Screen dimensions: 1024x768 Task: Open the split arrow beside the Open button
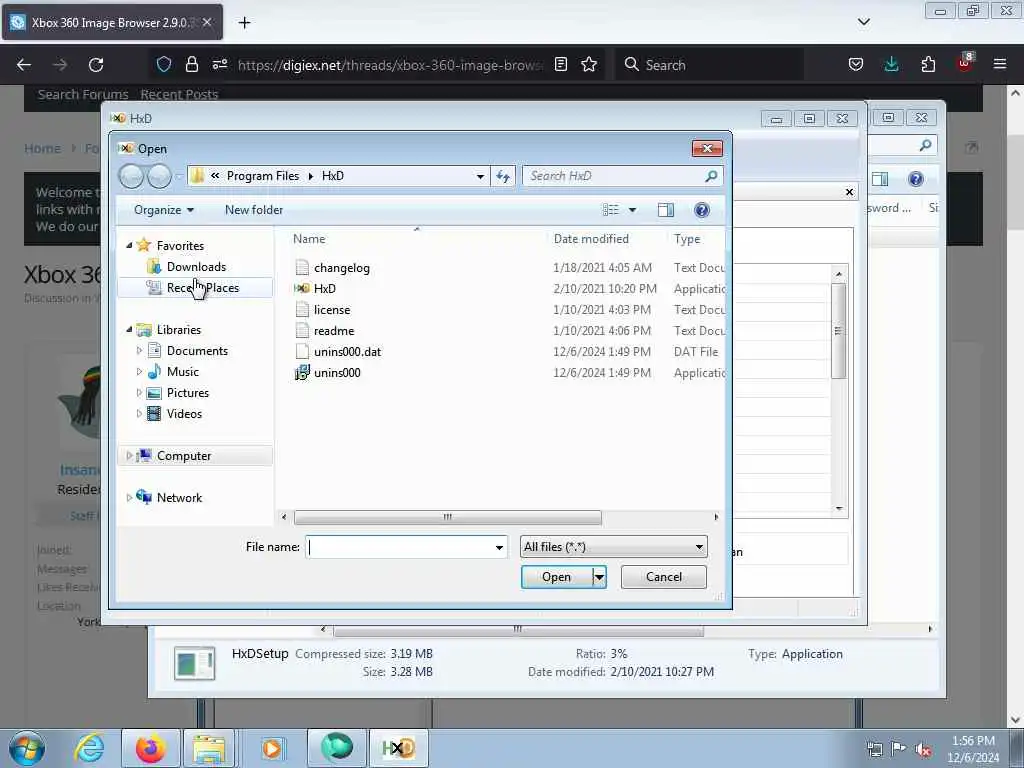599,577
